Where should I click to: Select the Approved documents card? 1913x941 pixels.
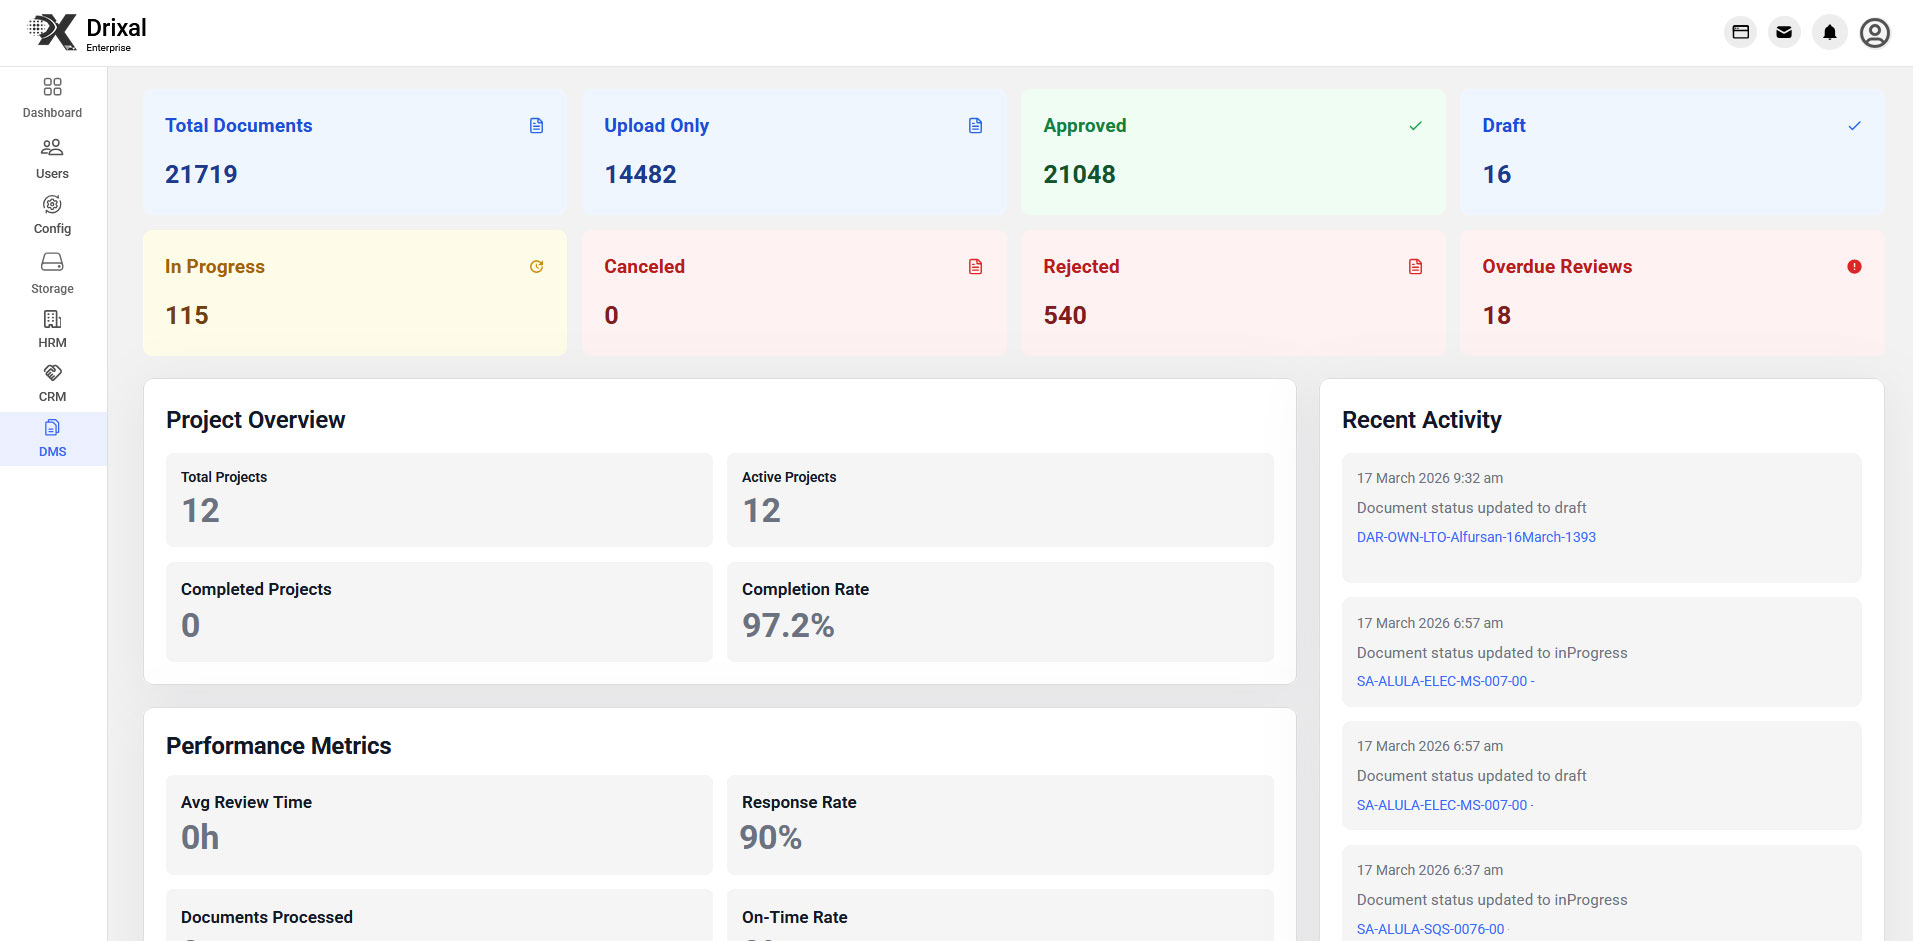tap(1232, 152)
